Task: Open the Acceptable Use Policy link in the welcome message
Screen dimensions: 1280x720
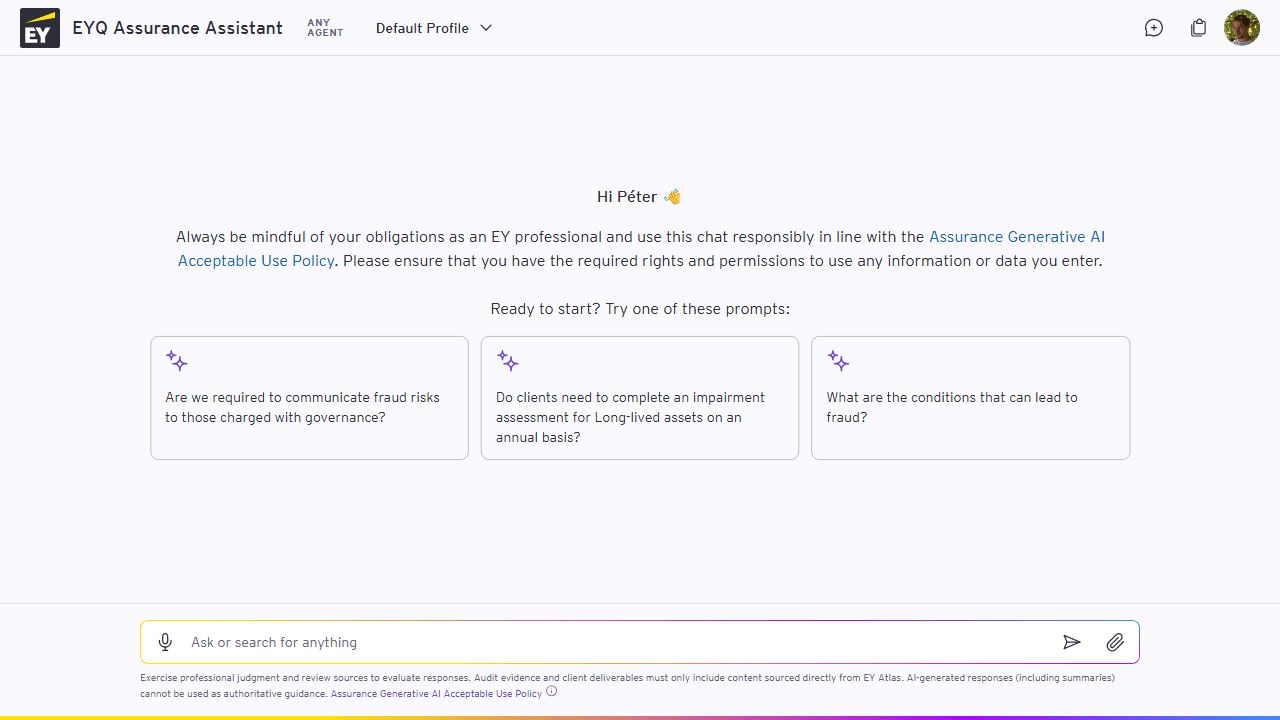Action: [642, 249]
